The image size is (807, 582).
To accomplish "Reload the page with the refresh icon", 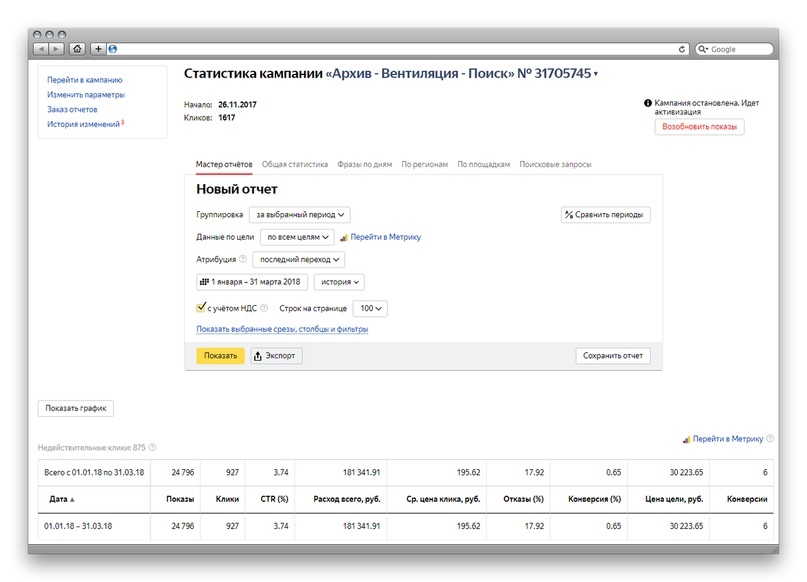I will tap(682, 49).
